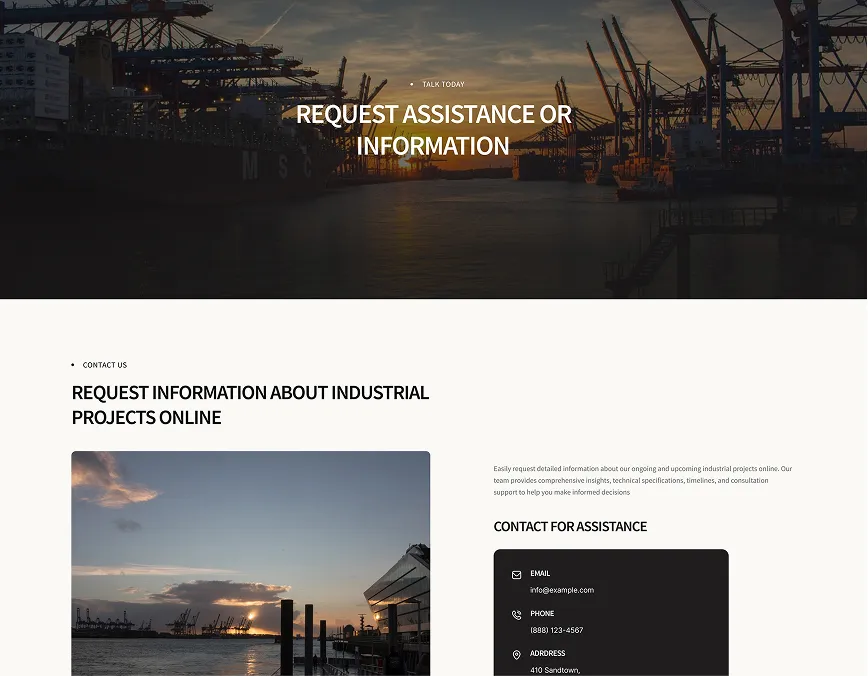Click the email envelope icon
The image size is (868, 676).
click(x=516, y=575)
